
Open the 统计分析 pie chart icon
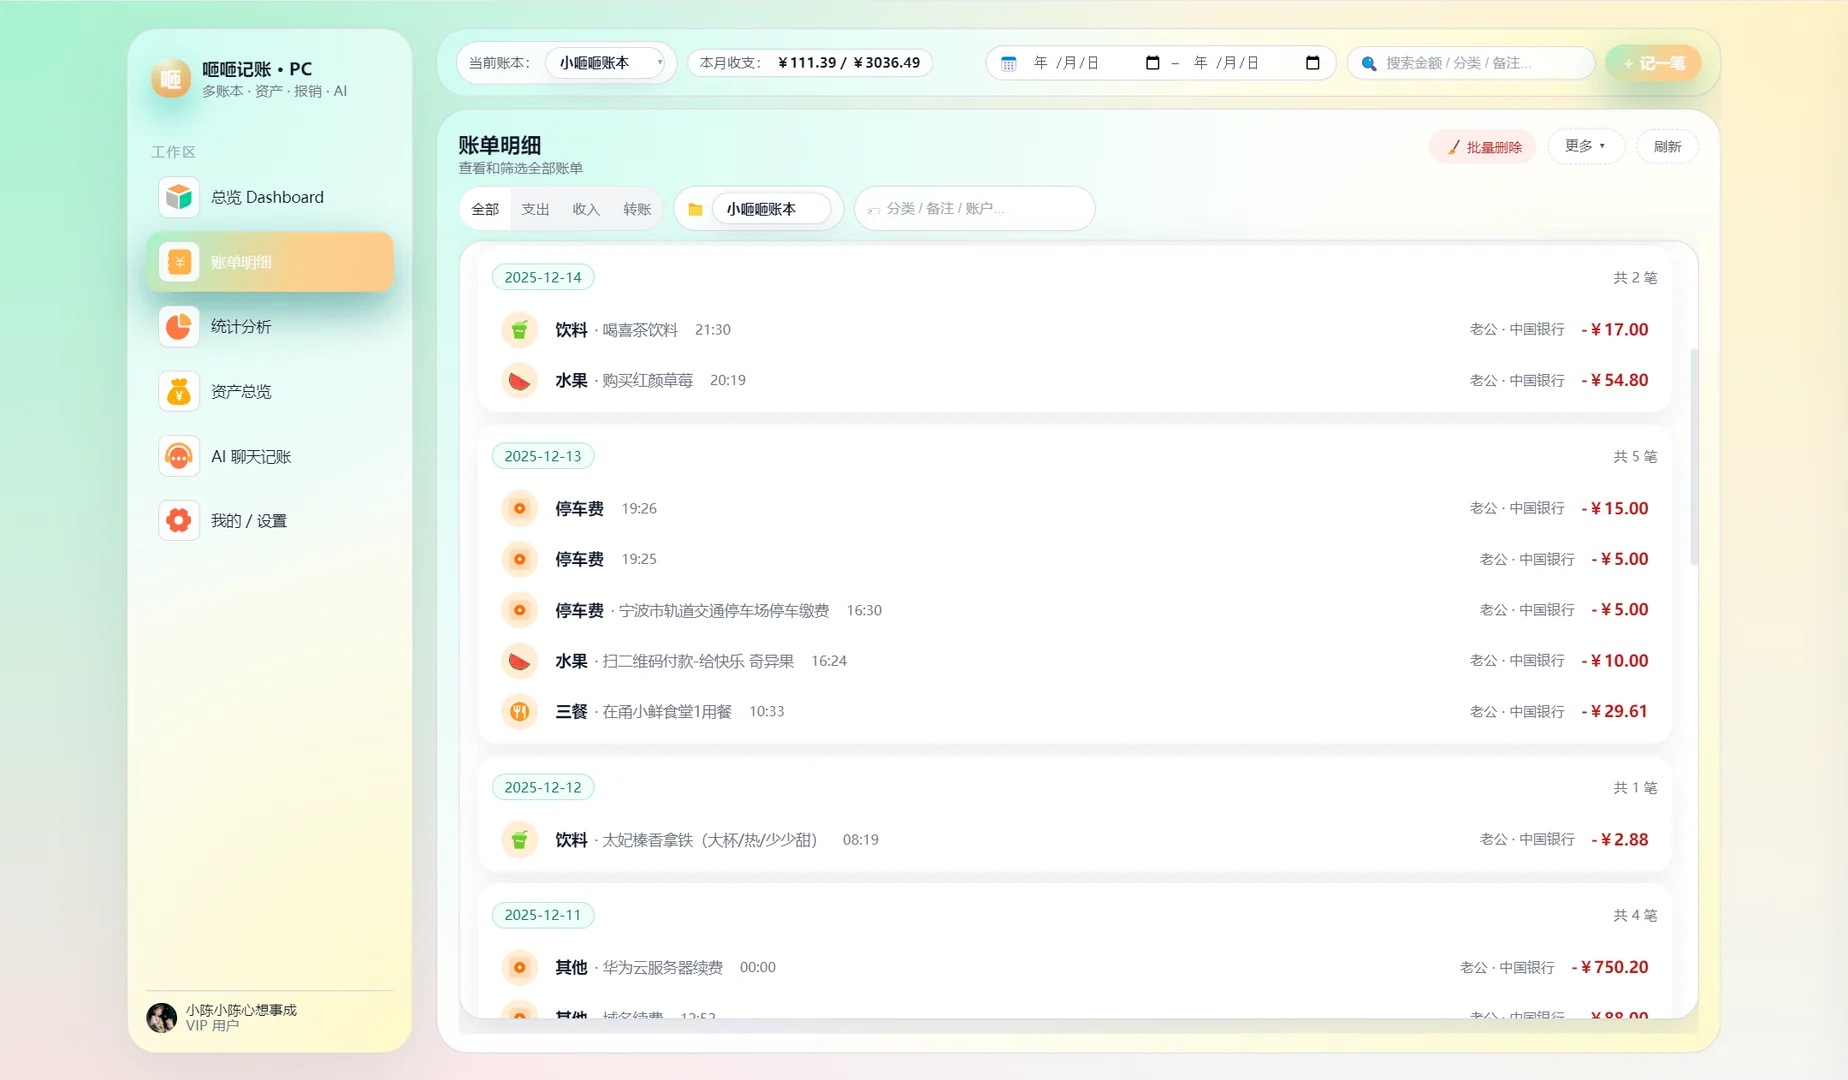pos(178,326)
